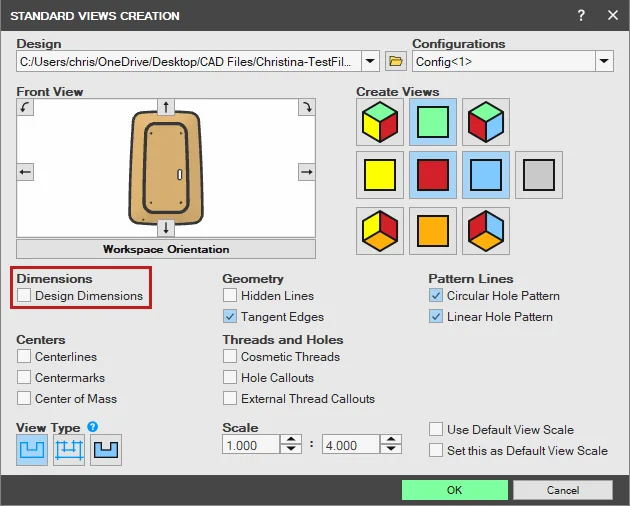Click the 4.000 scale input field
The image size is (630, 506).
coord(351,445)
